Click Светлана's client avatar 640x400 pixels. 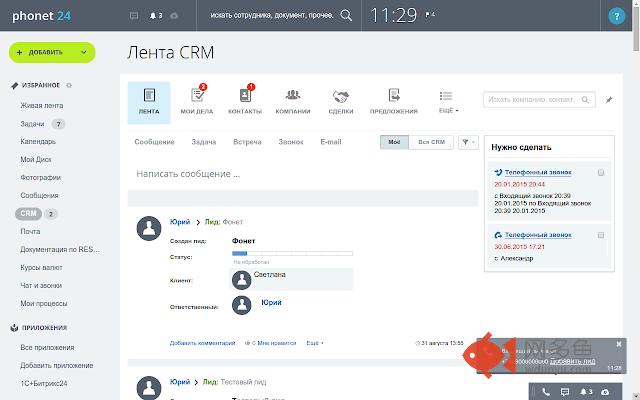point(242,280)
